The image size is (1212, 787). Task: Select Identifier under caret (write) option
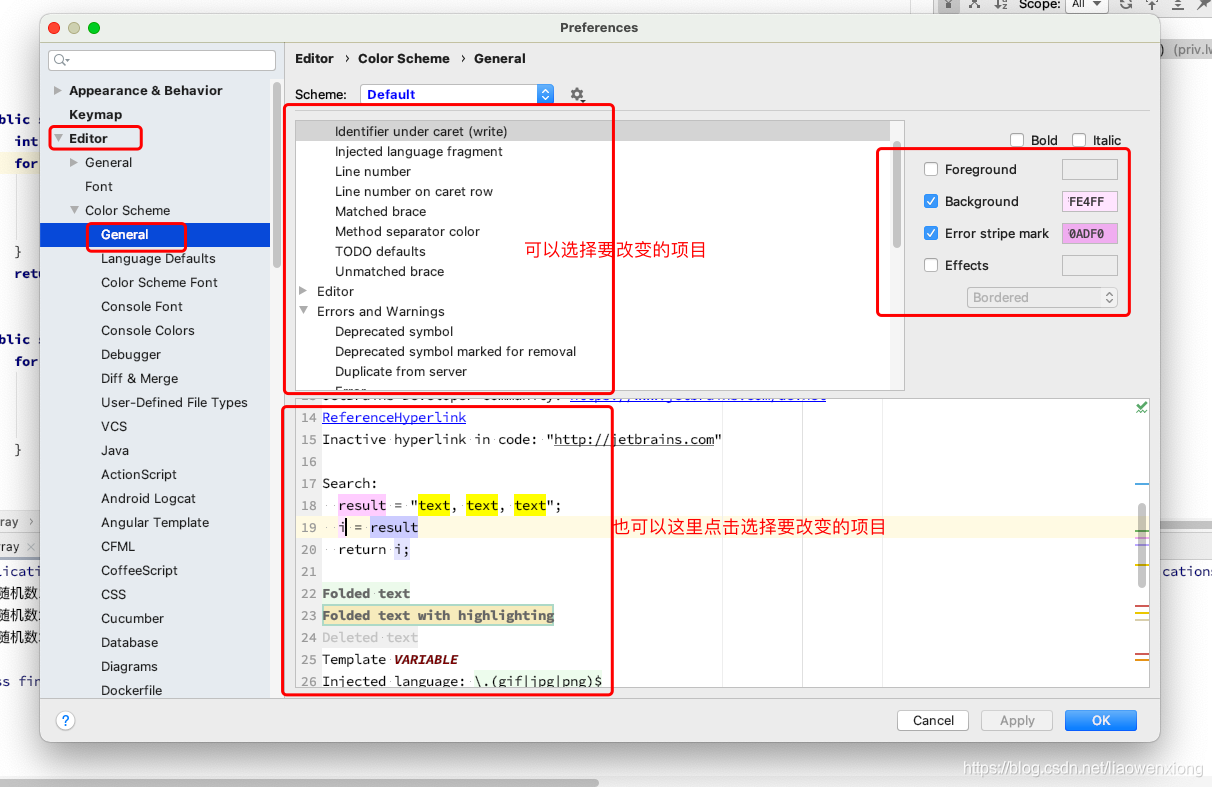(x=421, y=131)
